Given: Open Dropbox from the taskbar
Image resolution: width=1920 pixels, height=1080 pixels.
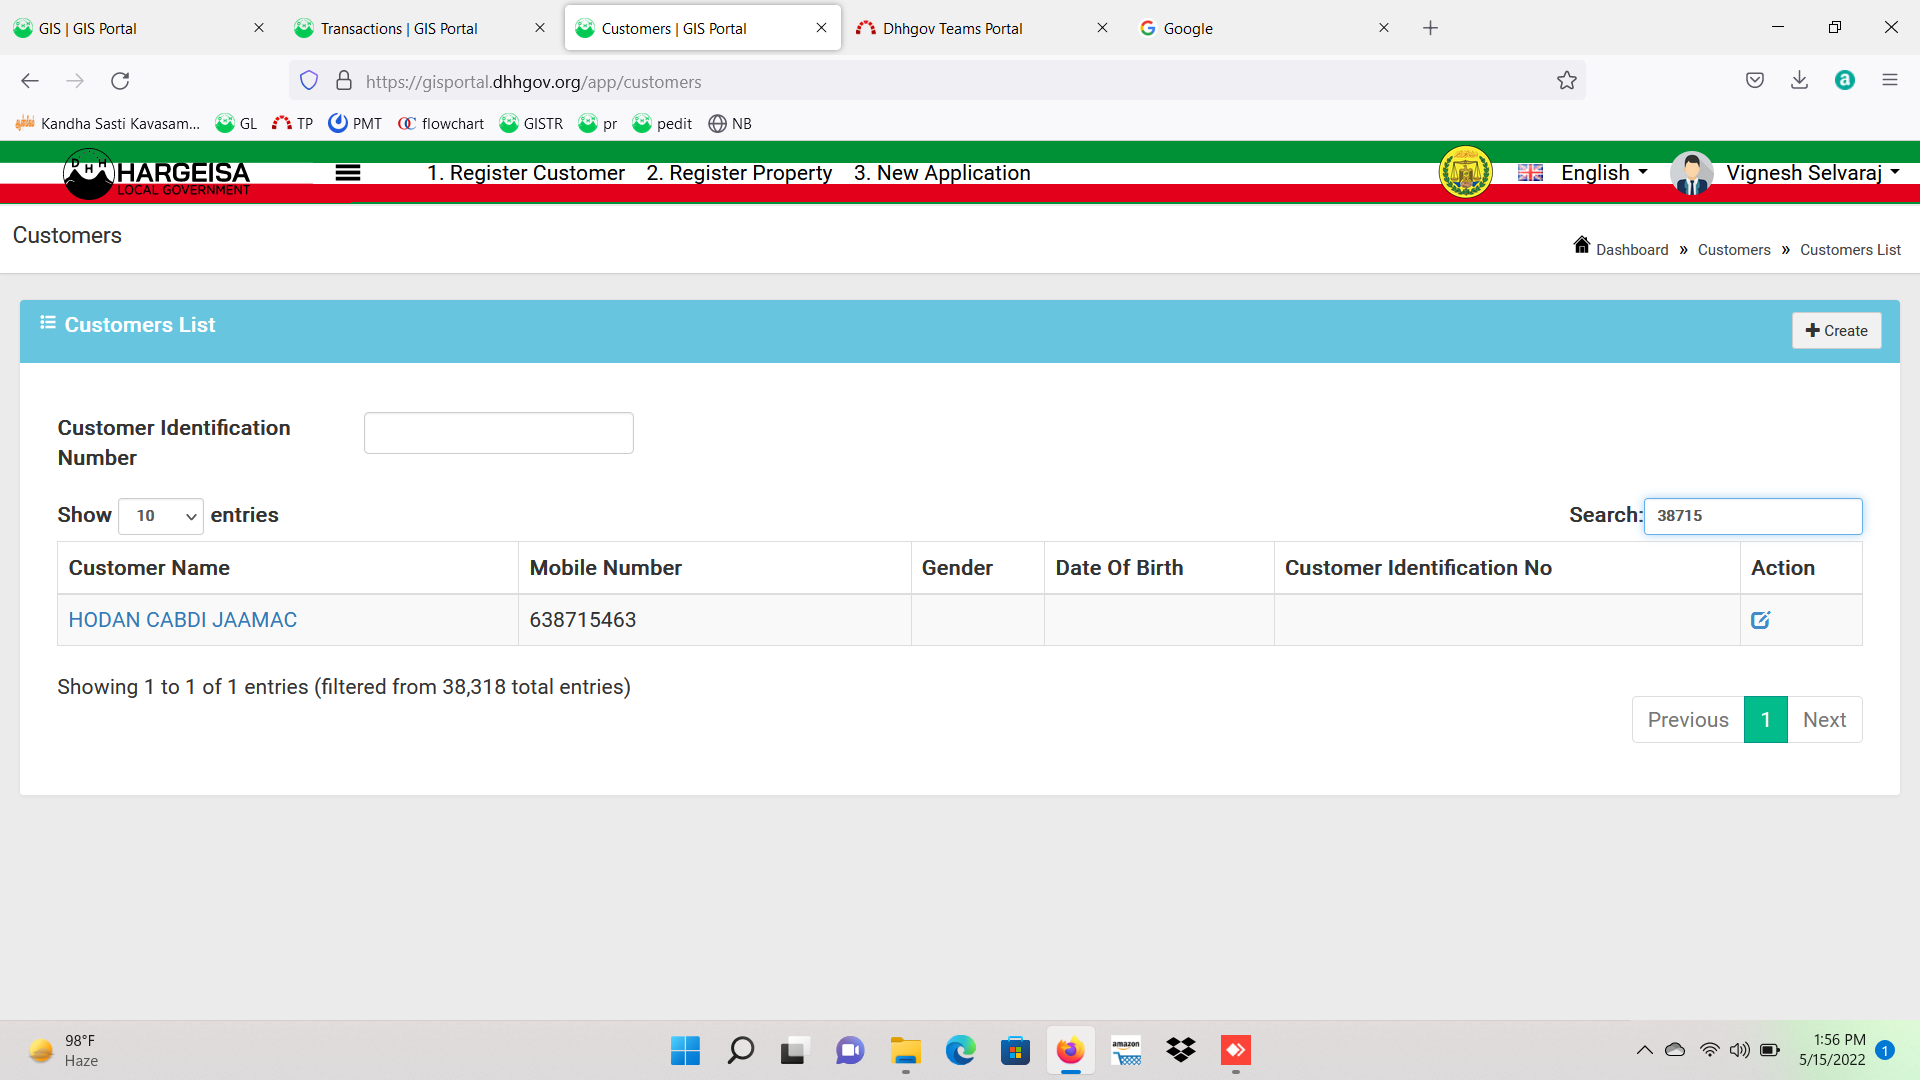Looking at the screenshot, I should pyautogui.click(x=1180, y=1051).
